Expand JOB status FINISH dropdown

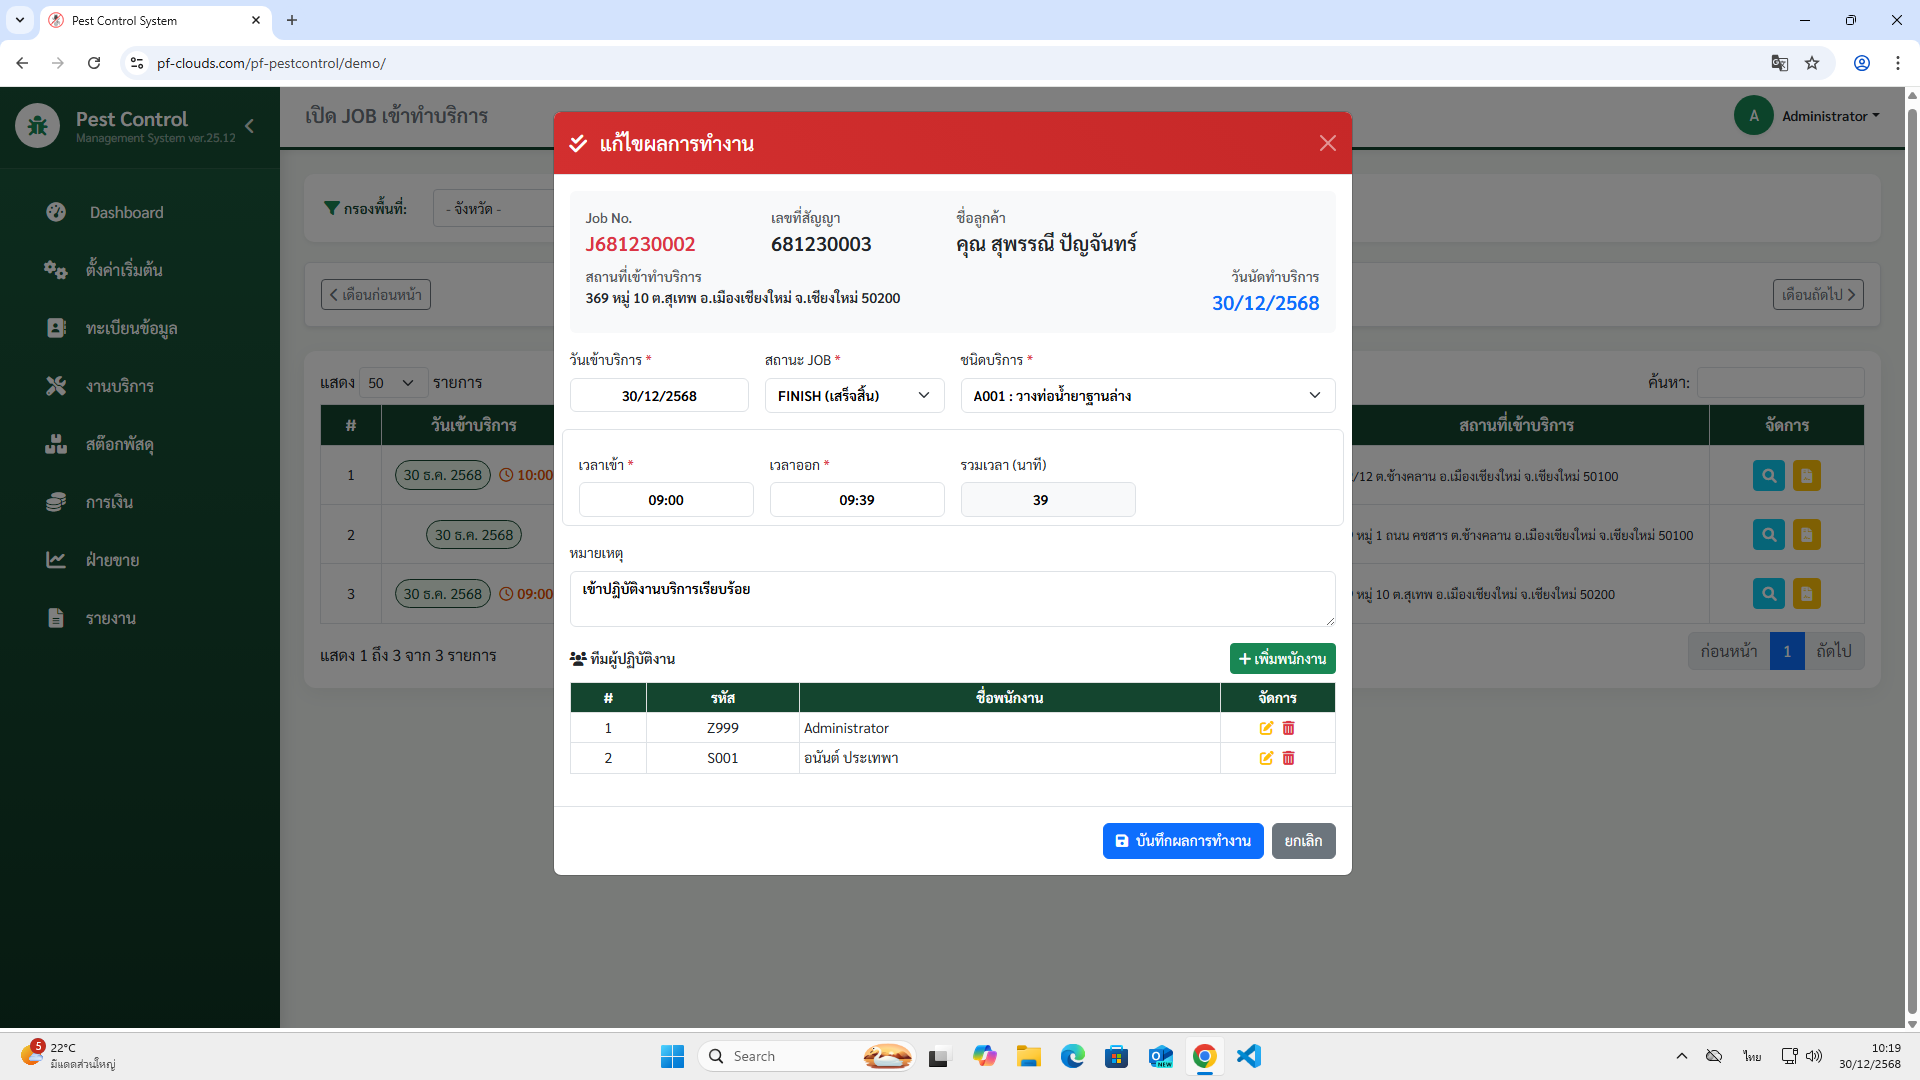854,396
